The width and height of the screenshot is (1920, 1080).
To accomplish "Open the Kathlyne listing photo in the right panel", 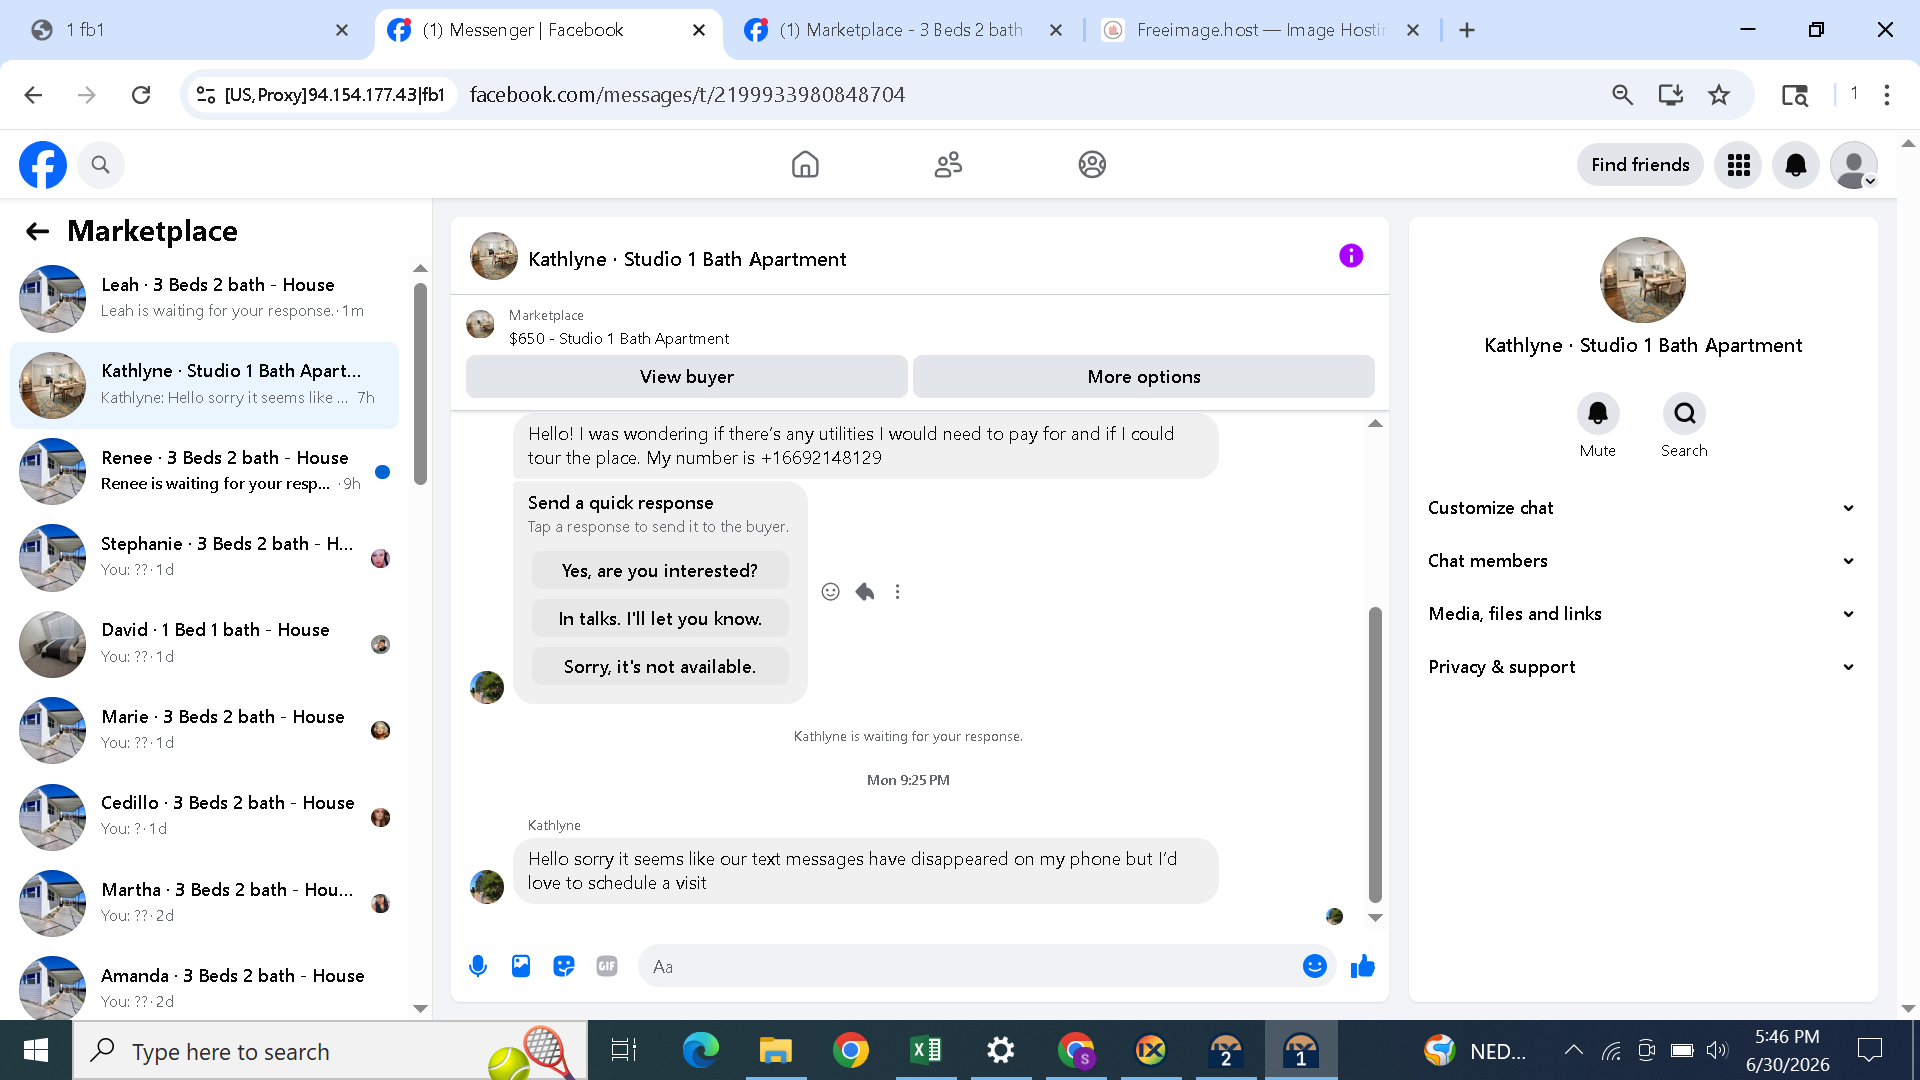I will click(1643, 280).
